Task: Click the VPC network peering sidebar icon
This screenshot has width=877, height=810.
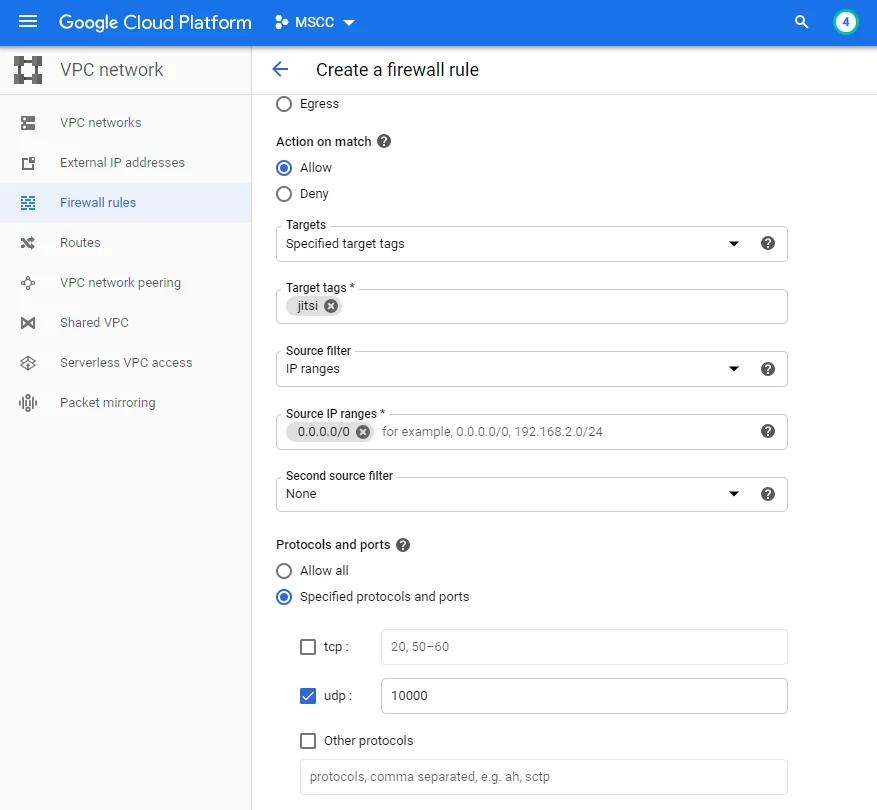Action: click(28, 283)
